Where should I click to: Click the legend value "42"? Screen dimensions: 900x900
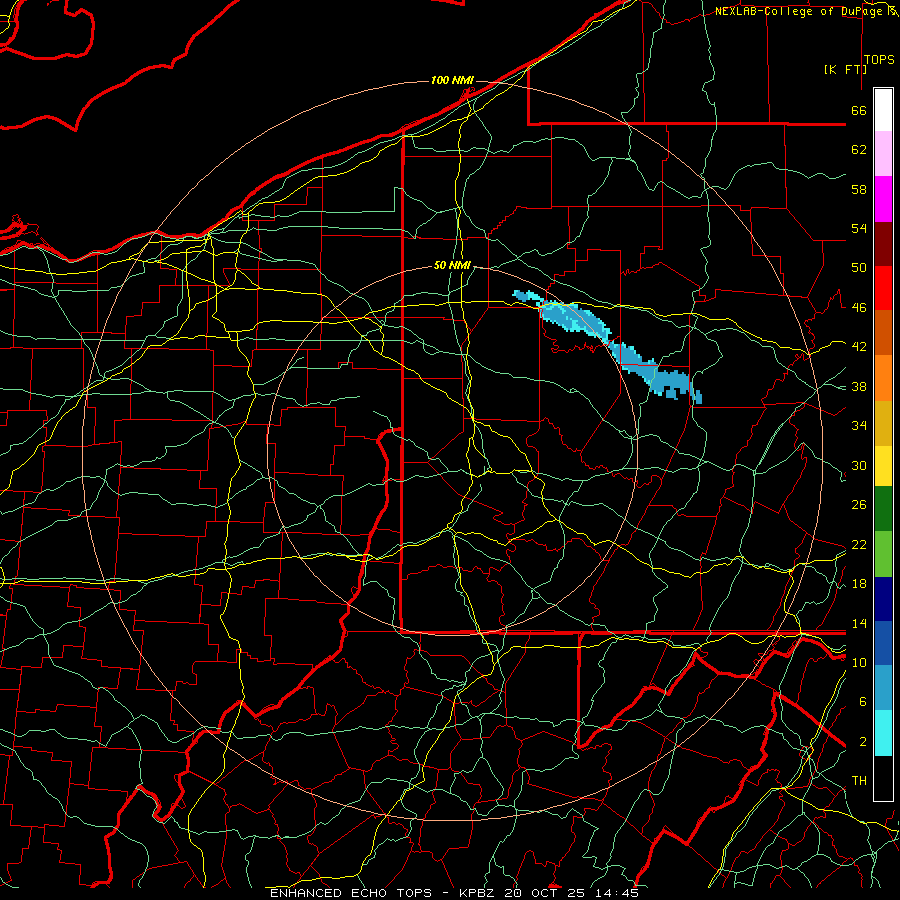pyautogui.click(x=859, y=347)
